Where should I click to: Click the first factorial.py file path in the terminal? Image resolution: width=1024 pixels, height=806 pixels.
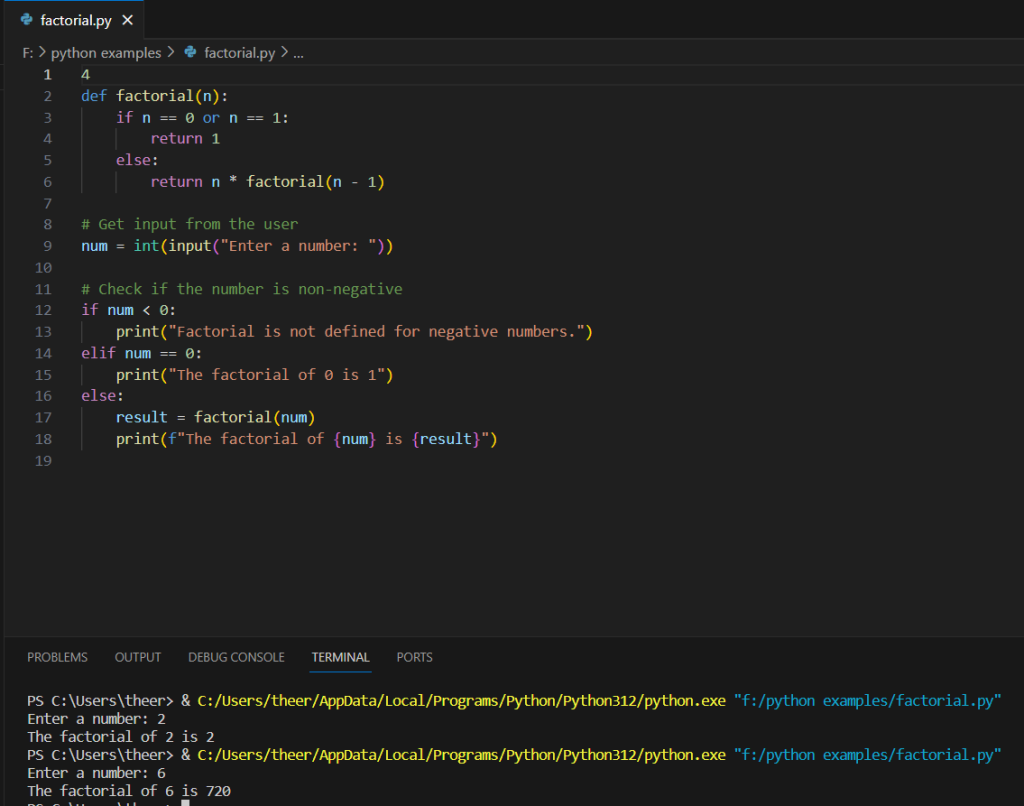pos(867,700)
